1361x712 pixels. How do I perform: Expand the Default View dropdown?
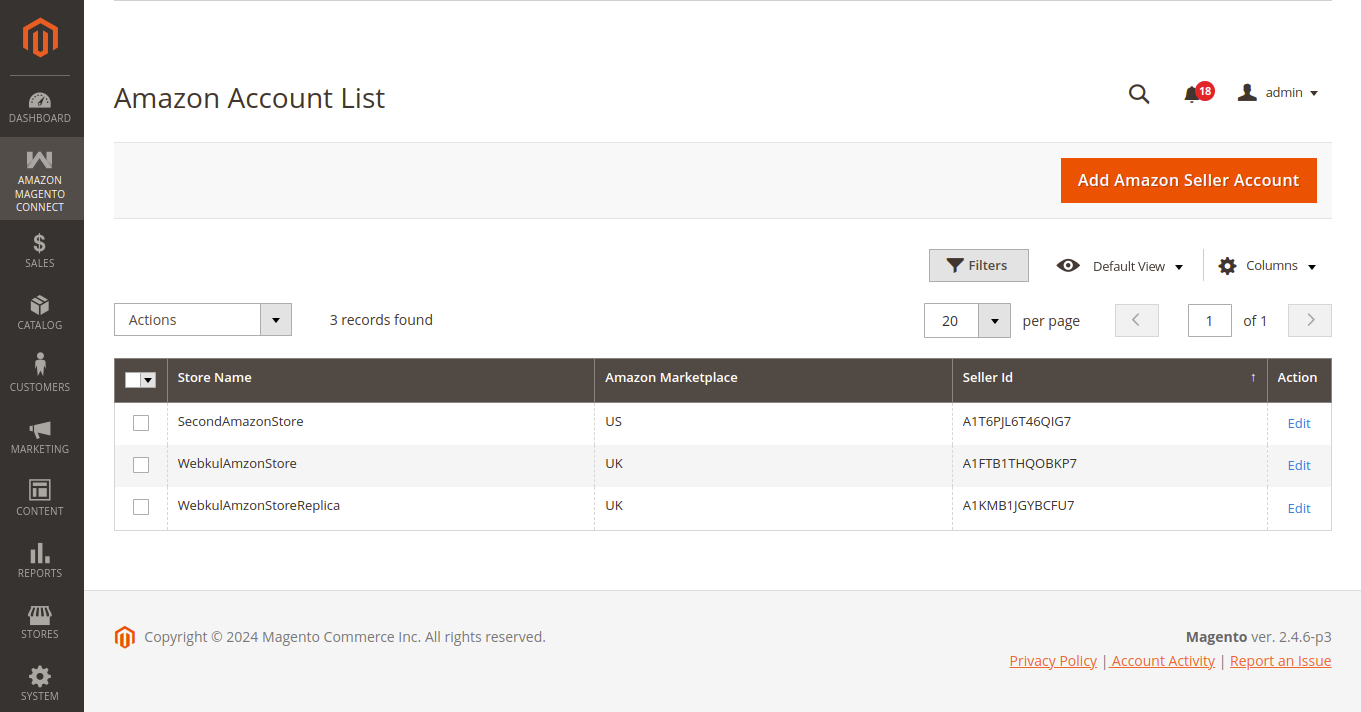click(x=1120, y=266)
